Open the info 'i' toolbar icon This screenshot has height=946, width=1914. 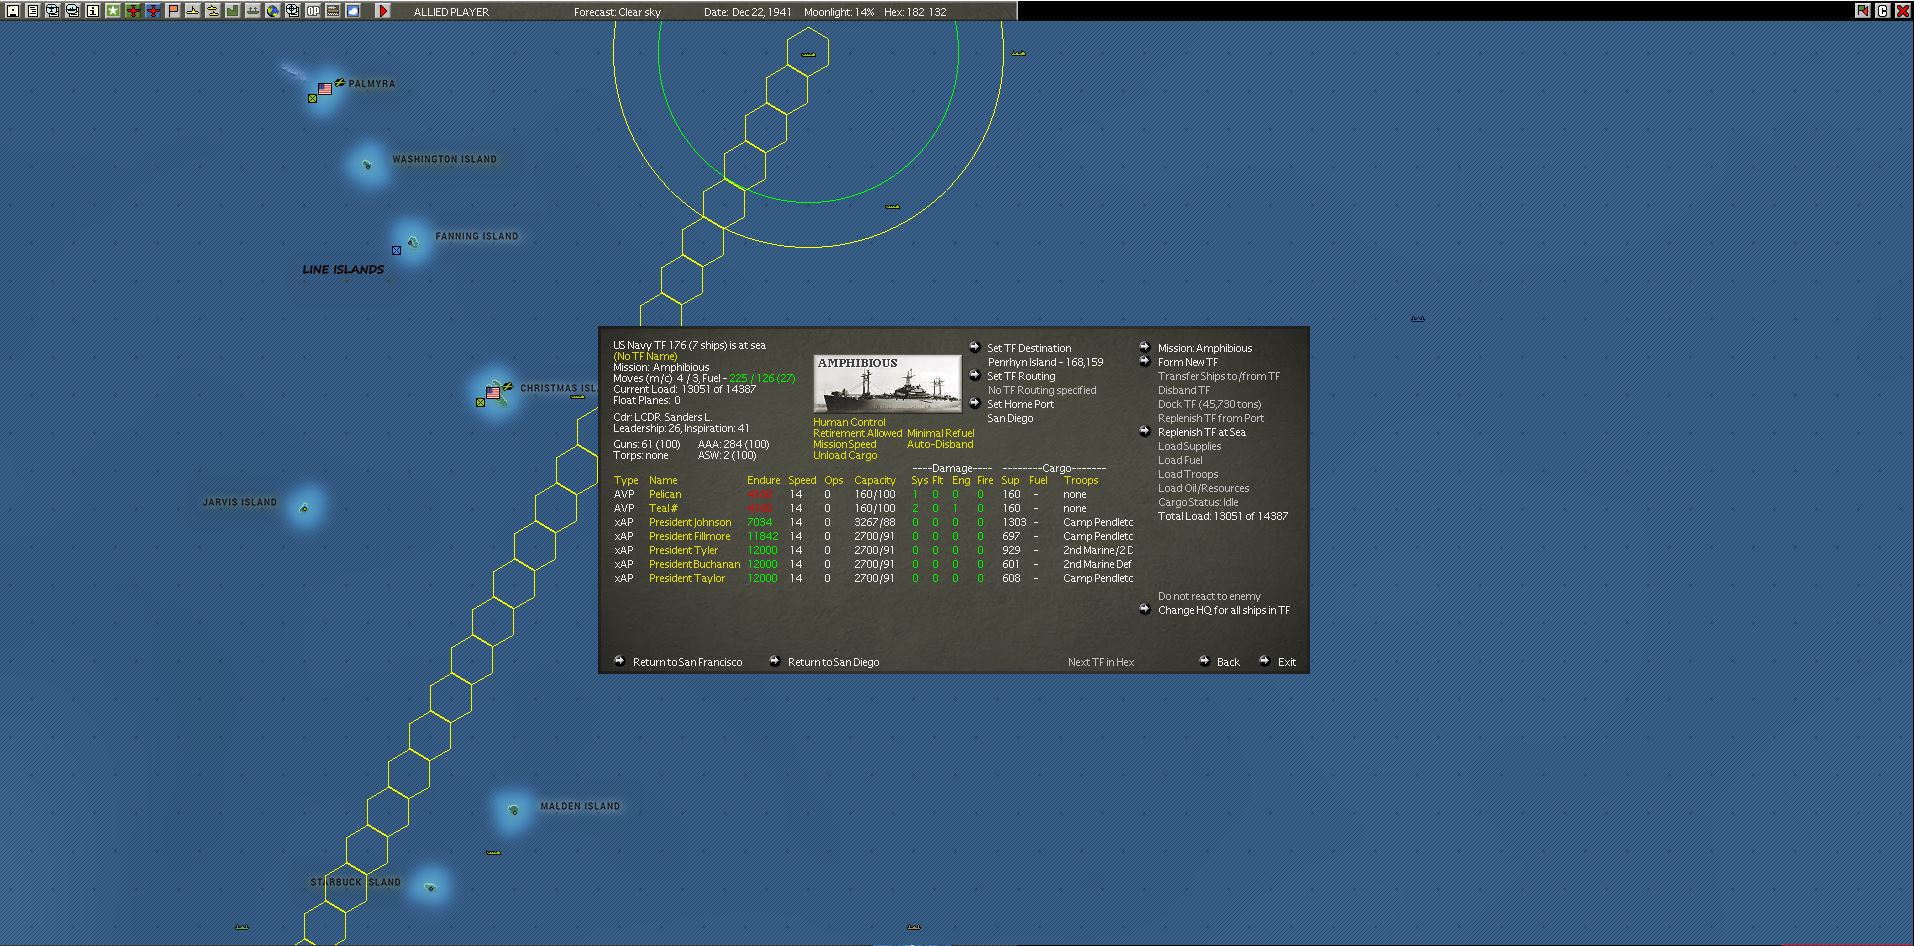pos(93,11)
